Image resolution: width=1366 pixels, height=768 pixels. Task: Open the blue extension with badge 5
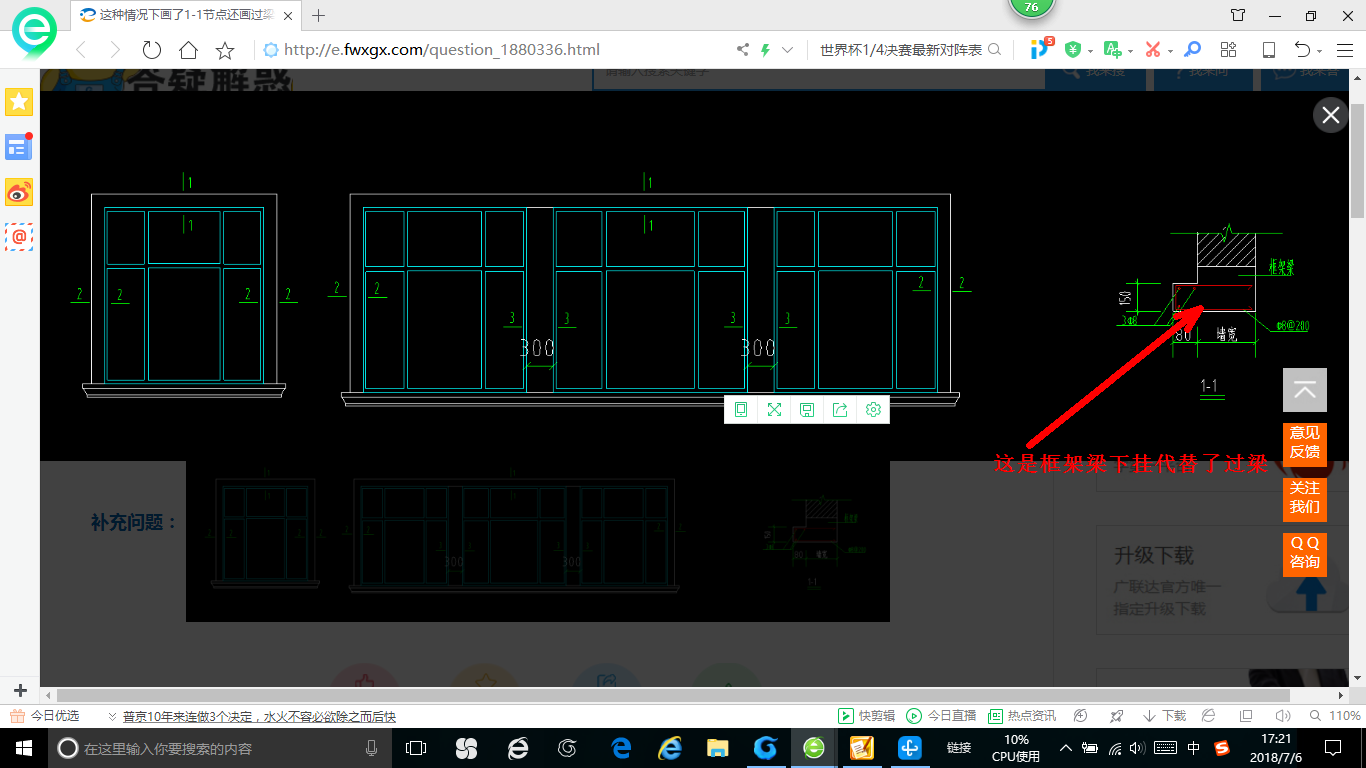click(x=1041, y=48)
